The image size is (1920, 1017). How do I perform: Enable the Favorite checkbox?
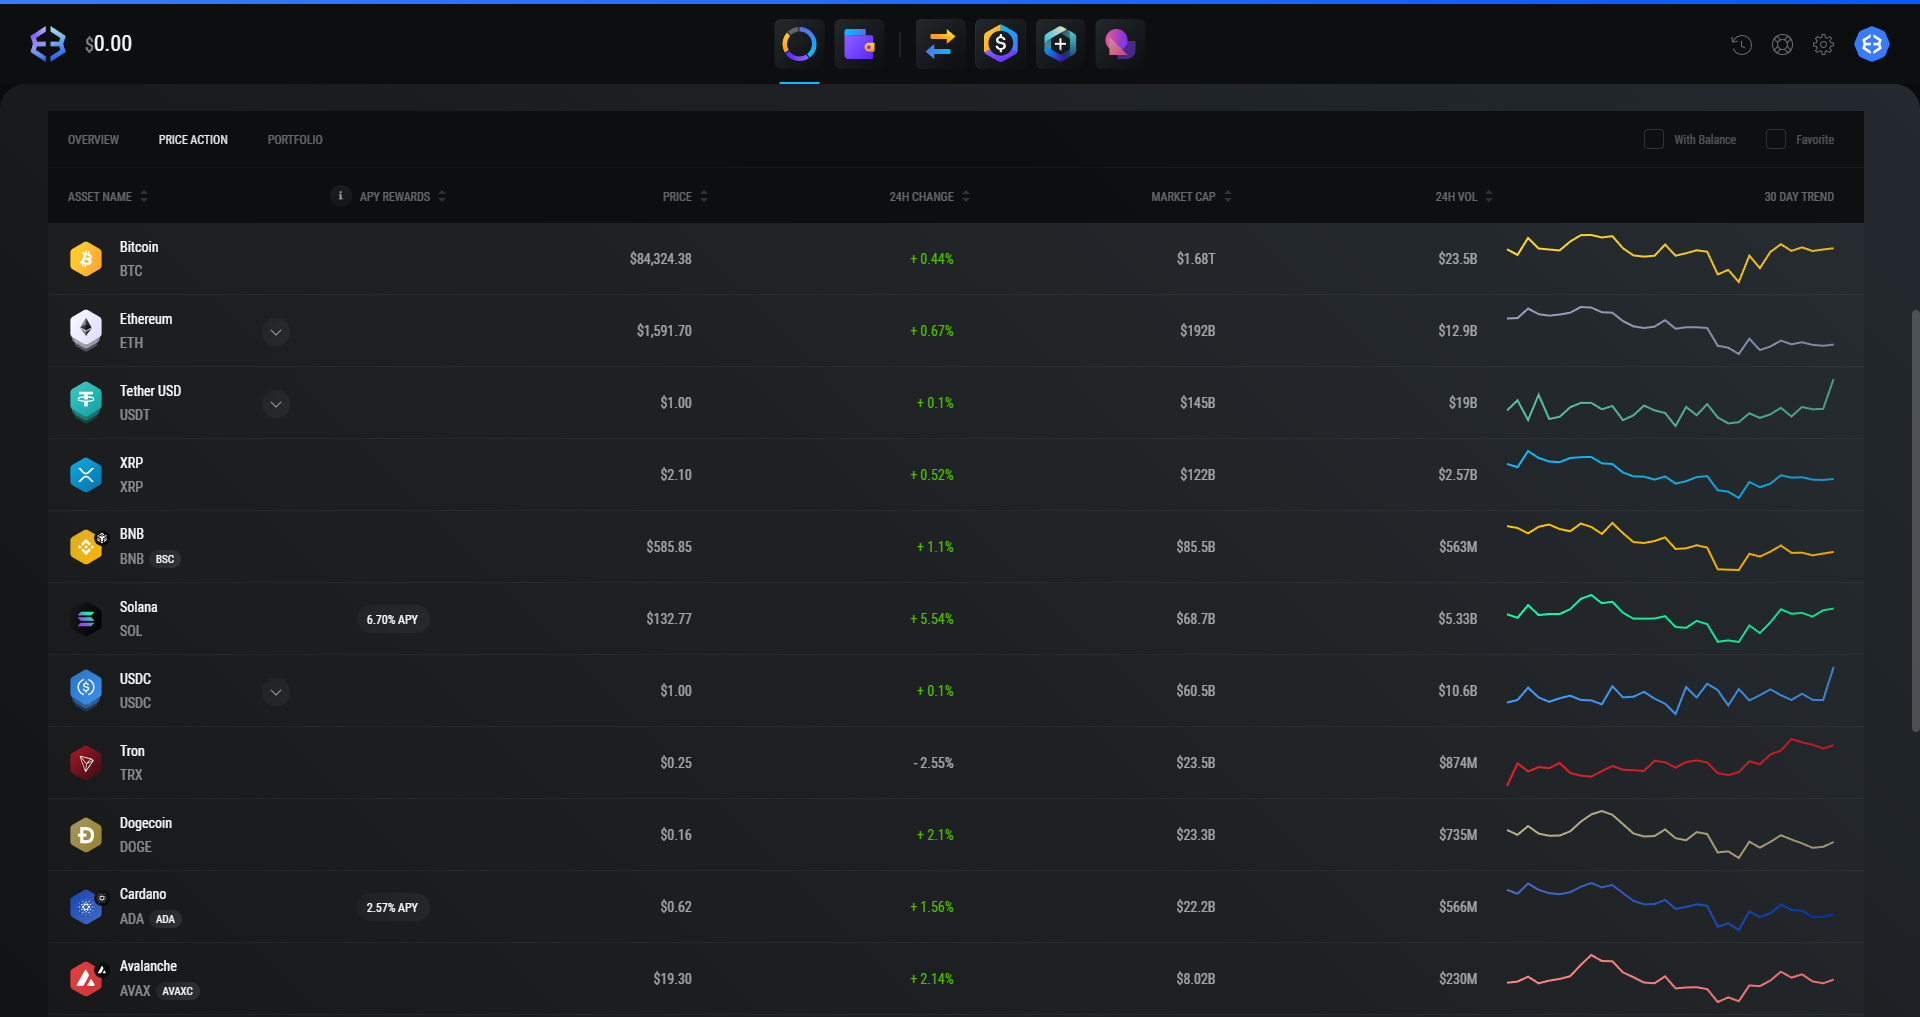tap(1776, 139)
